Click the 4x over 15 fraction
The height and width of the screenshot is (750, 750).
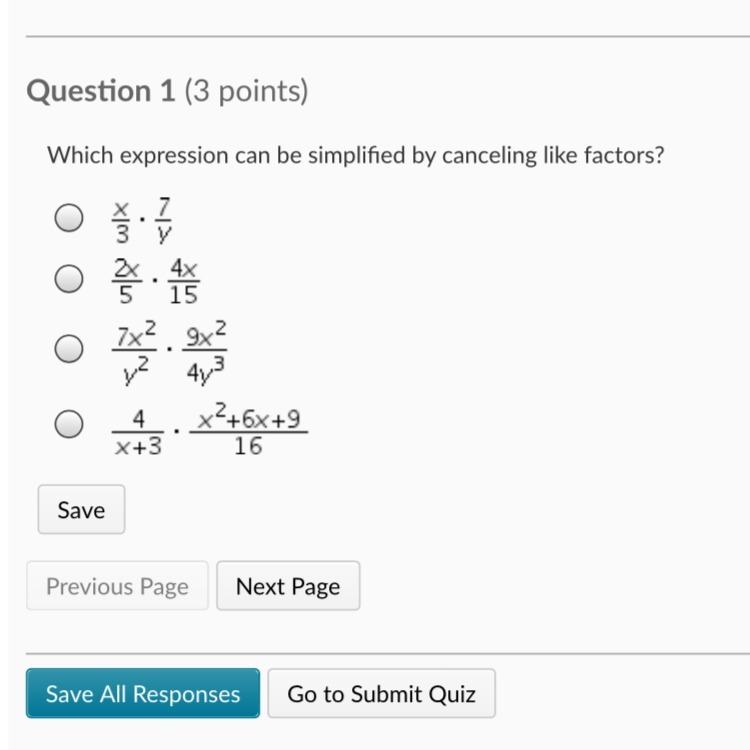coord(183,281)
